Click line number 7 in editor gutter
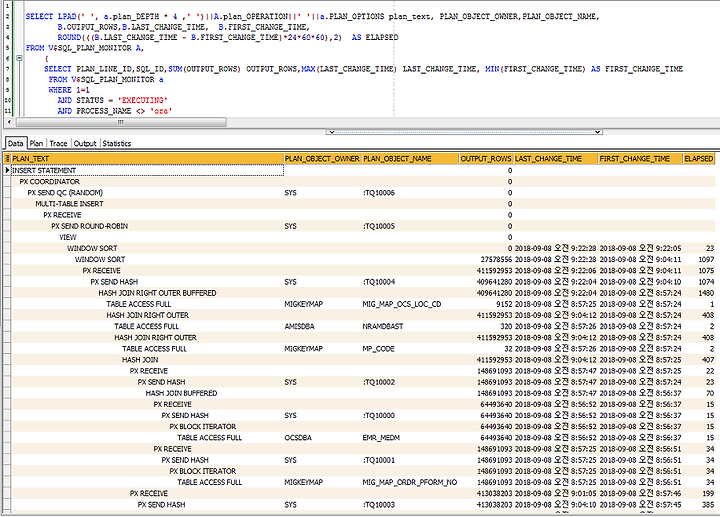Image resolution: width=720 pixels, height=517 pixels. coord(7,69)
